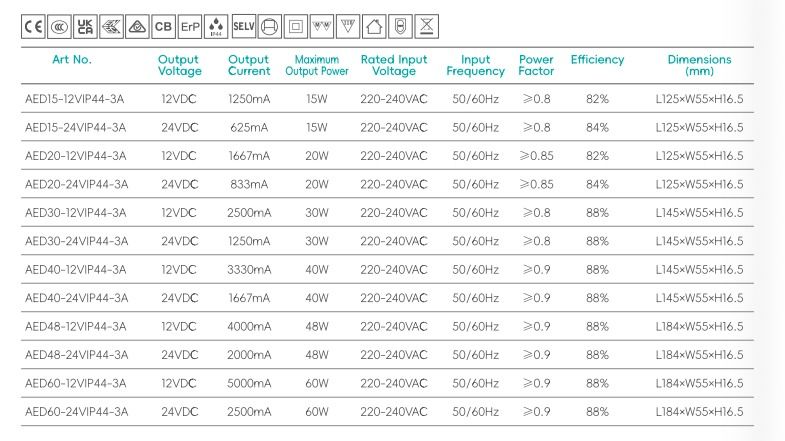Image resolution: width=785 pixels, height=441 pixels.
Task: Click the Maximum Output Power column header
Action: click(317, 65)
